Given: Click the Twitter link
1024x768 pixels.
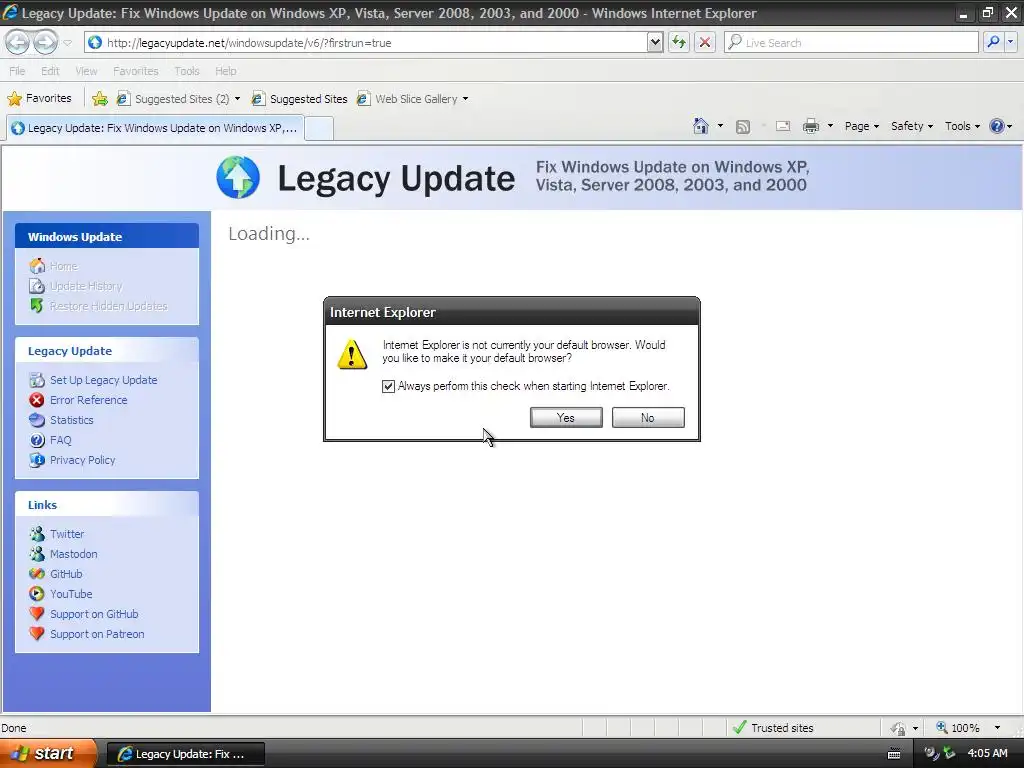Looking at the screenshot, I should pos(67,534).
